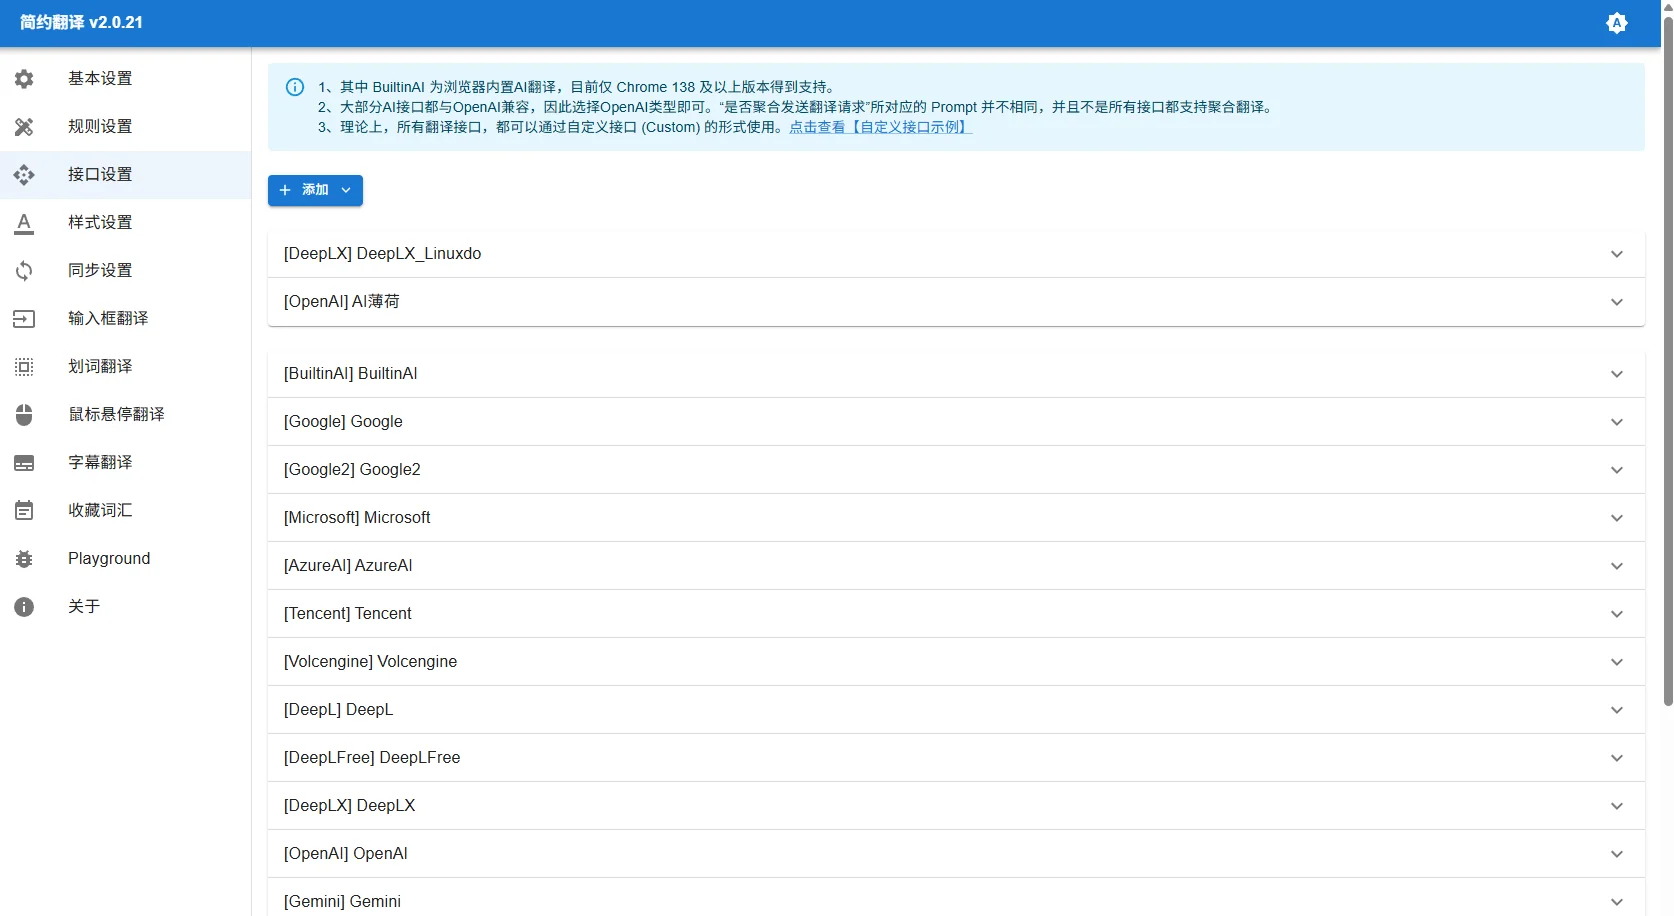Click the info icon beside 关于
This screenshot has width=1674, height=916.
[x=24, y=607]
